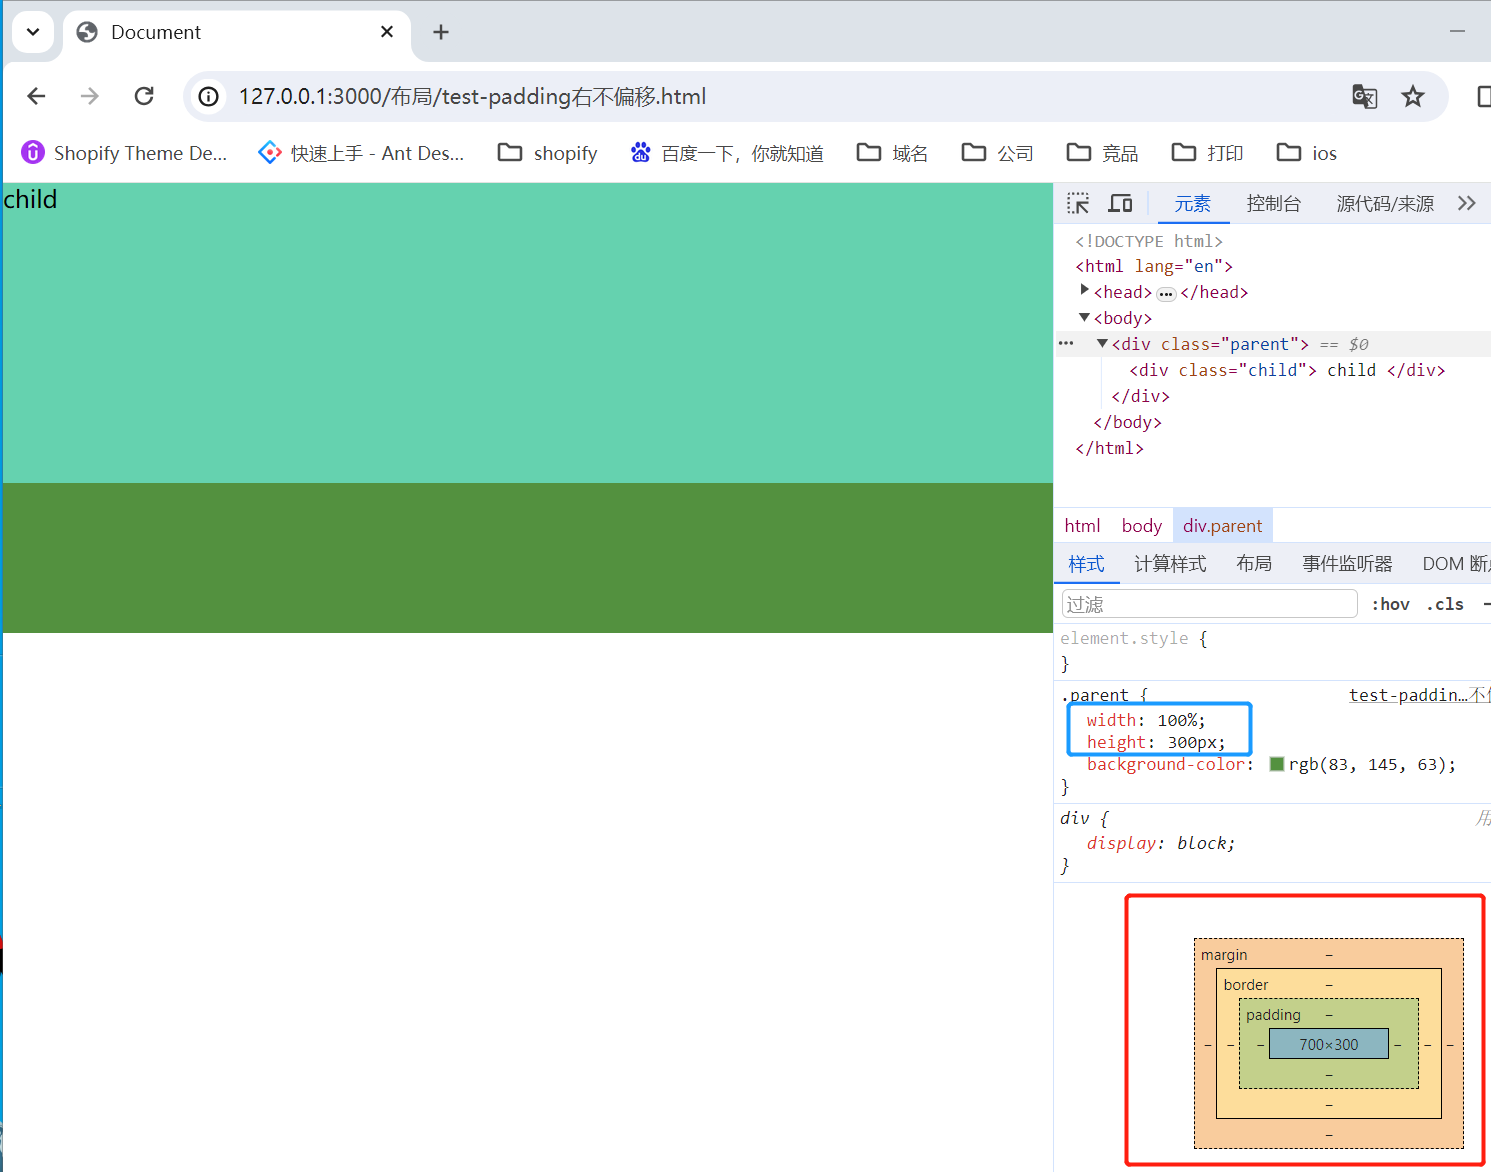
Task: Click the Google Translate icon in address bar
Action: pos(1364,96)
